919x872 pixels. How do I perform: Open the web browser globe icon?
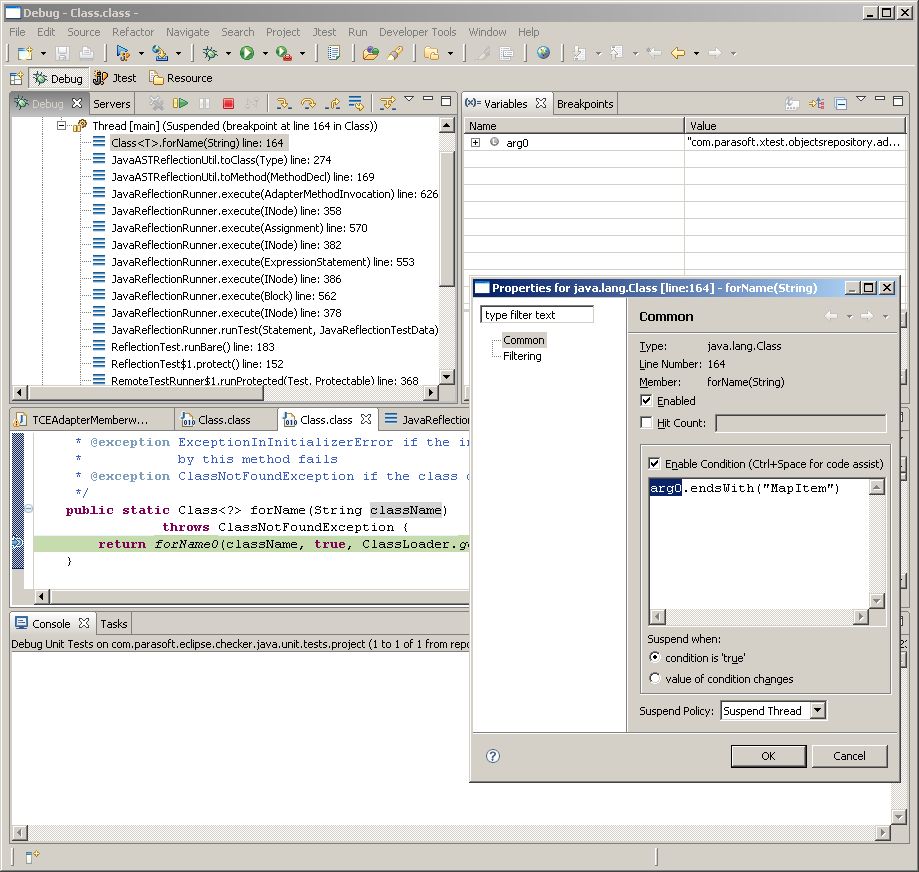click(x=543, y=53)
